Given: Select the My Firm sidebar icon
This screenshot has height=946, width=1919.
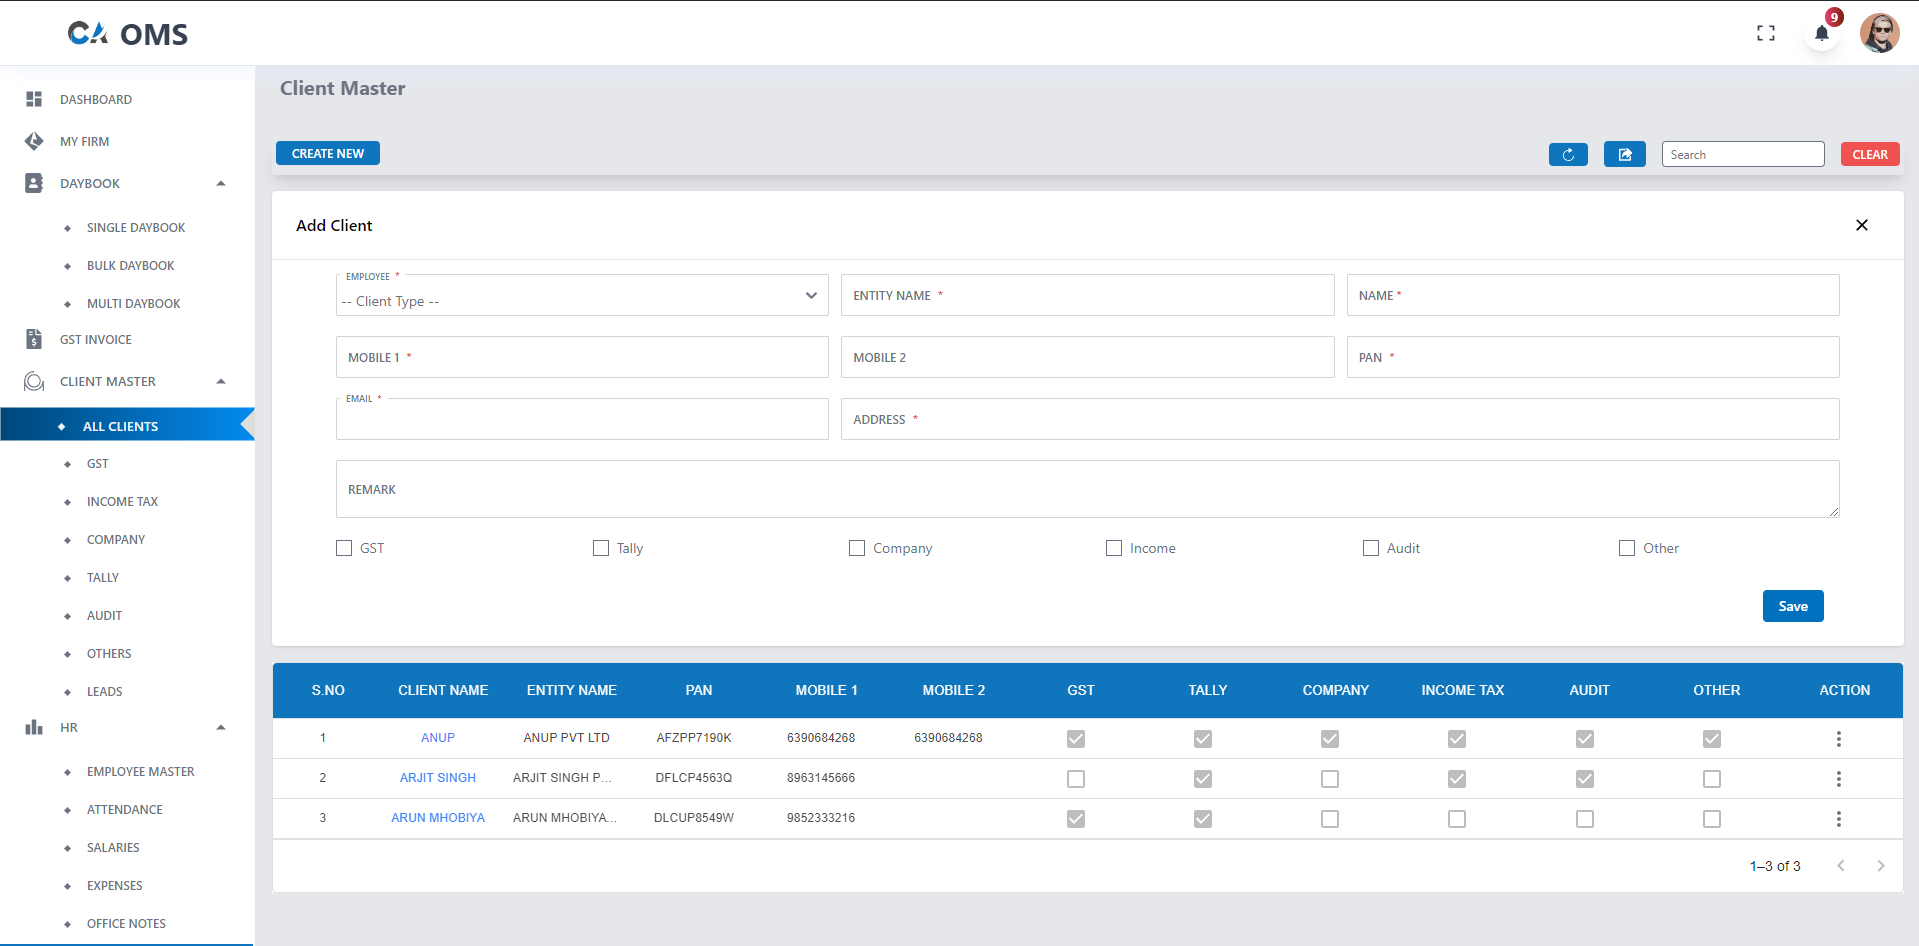Looking at the screenshot, I should (x=33, y=141).
